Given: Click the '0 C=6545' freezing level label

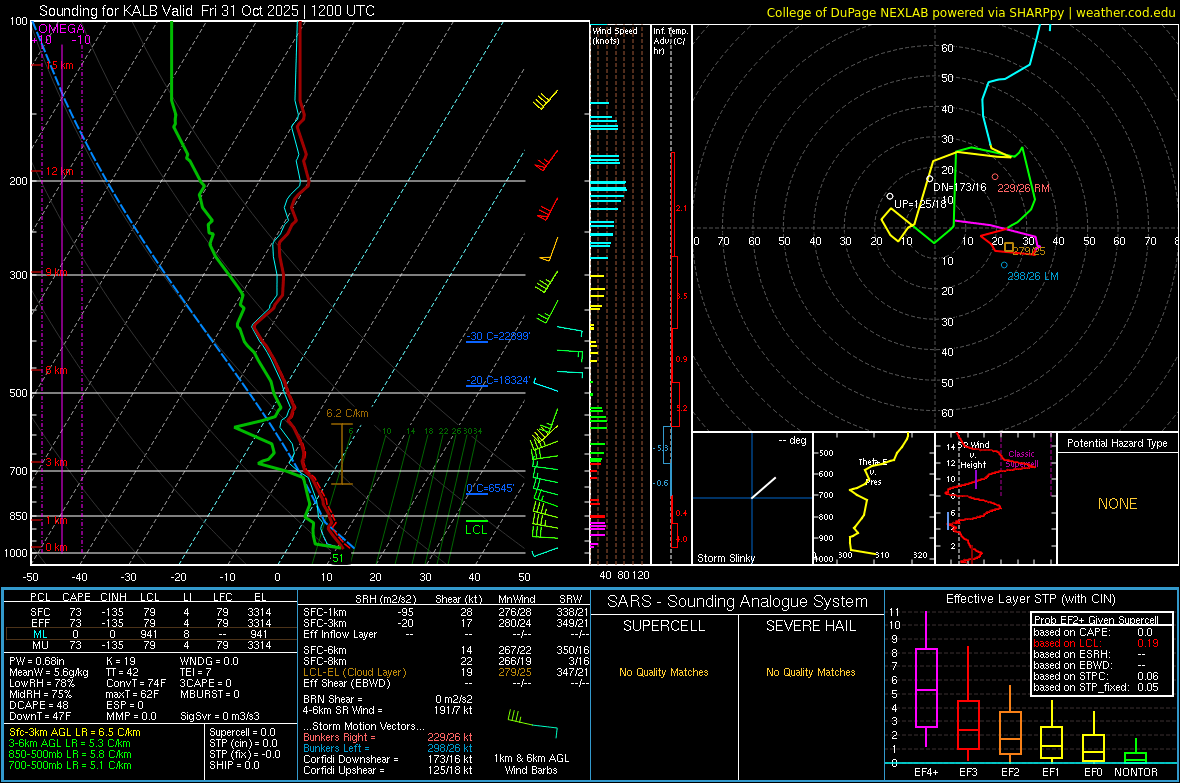Looking at the screenshot, I should point(490,489).
